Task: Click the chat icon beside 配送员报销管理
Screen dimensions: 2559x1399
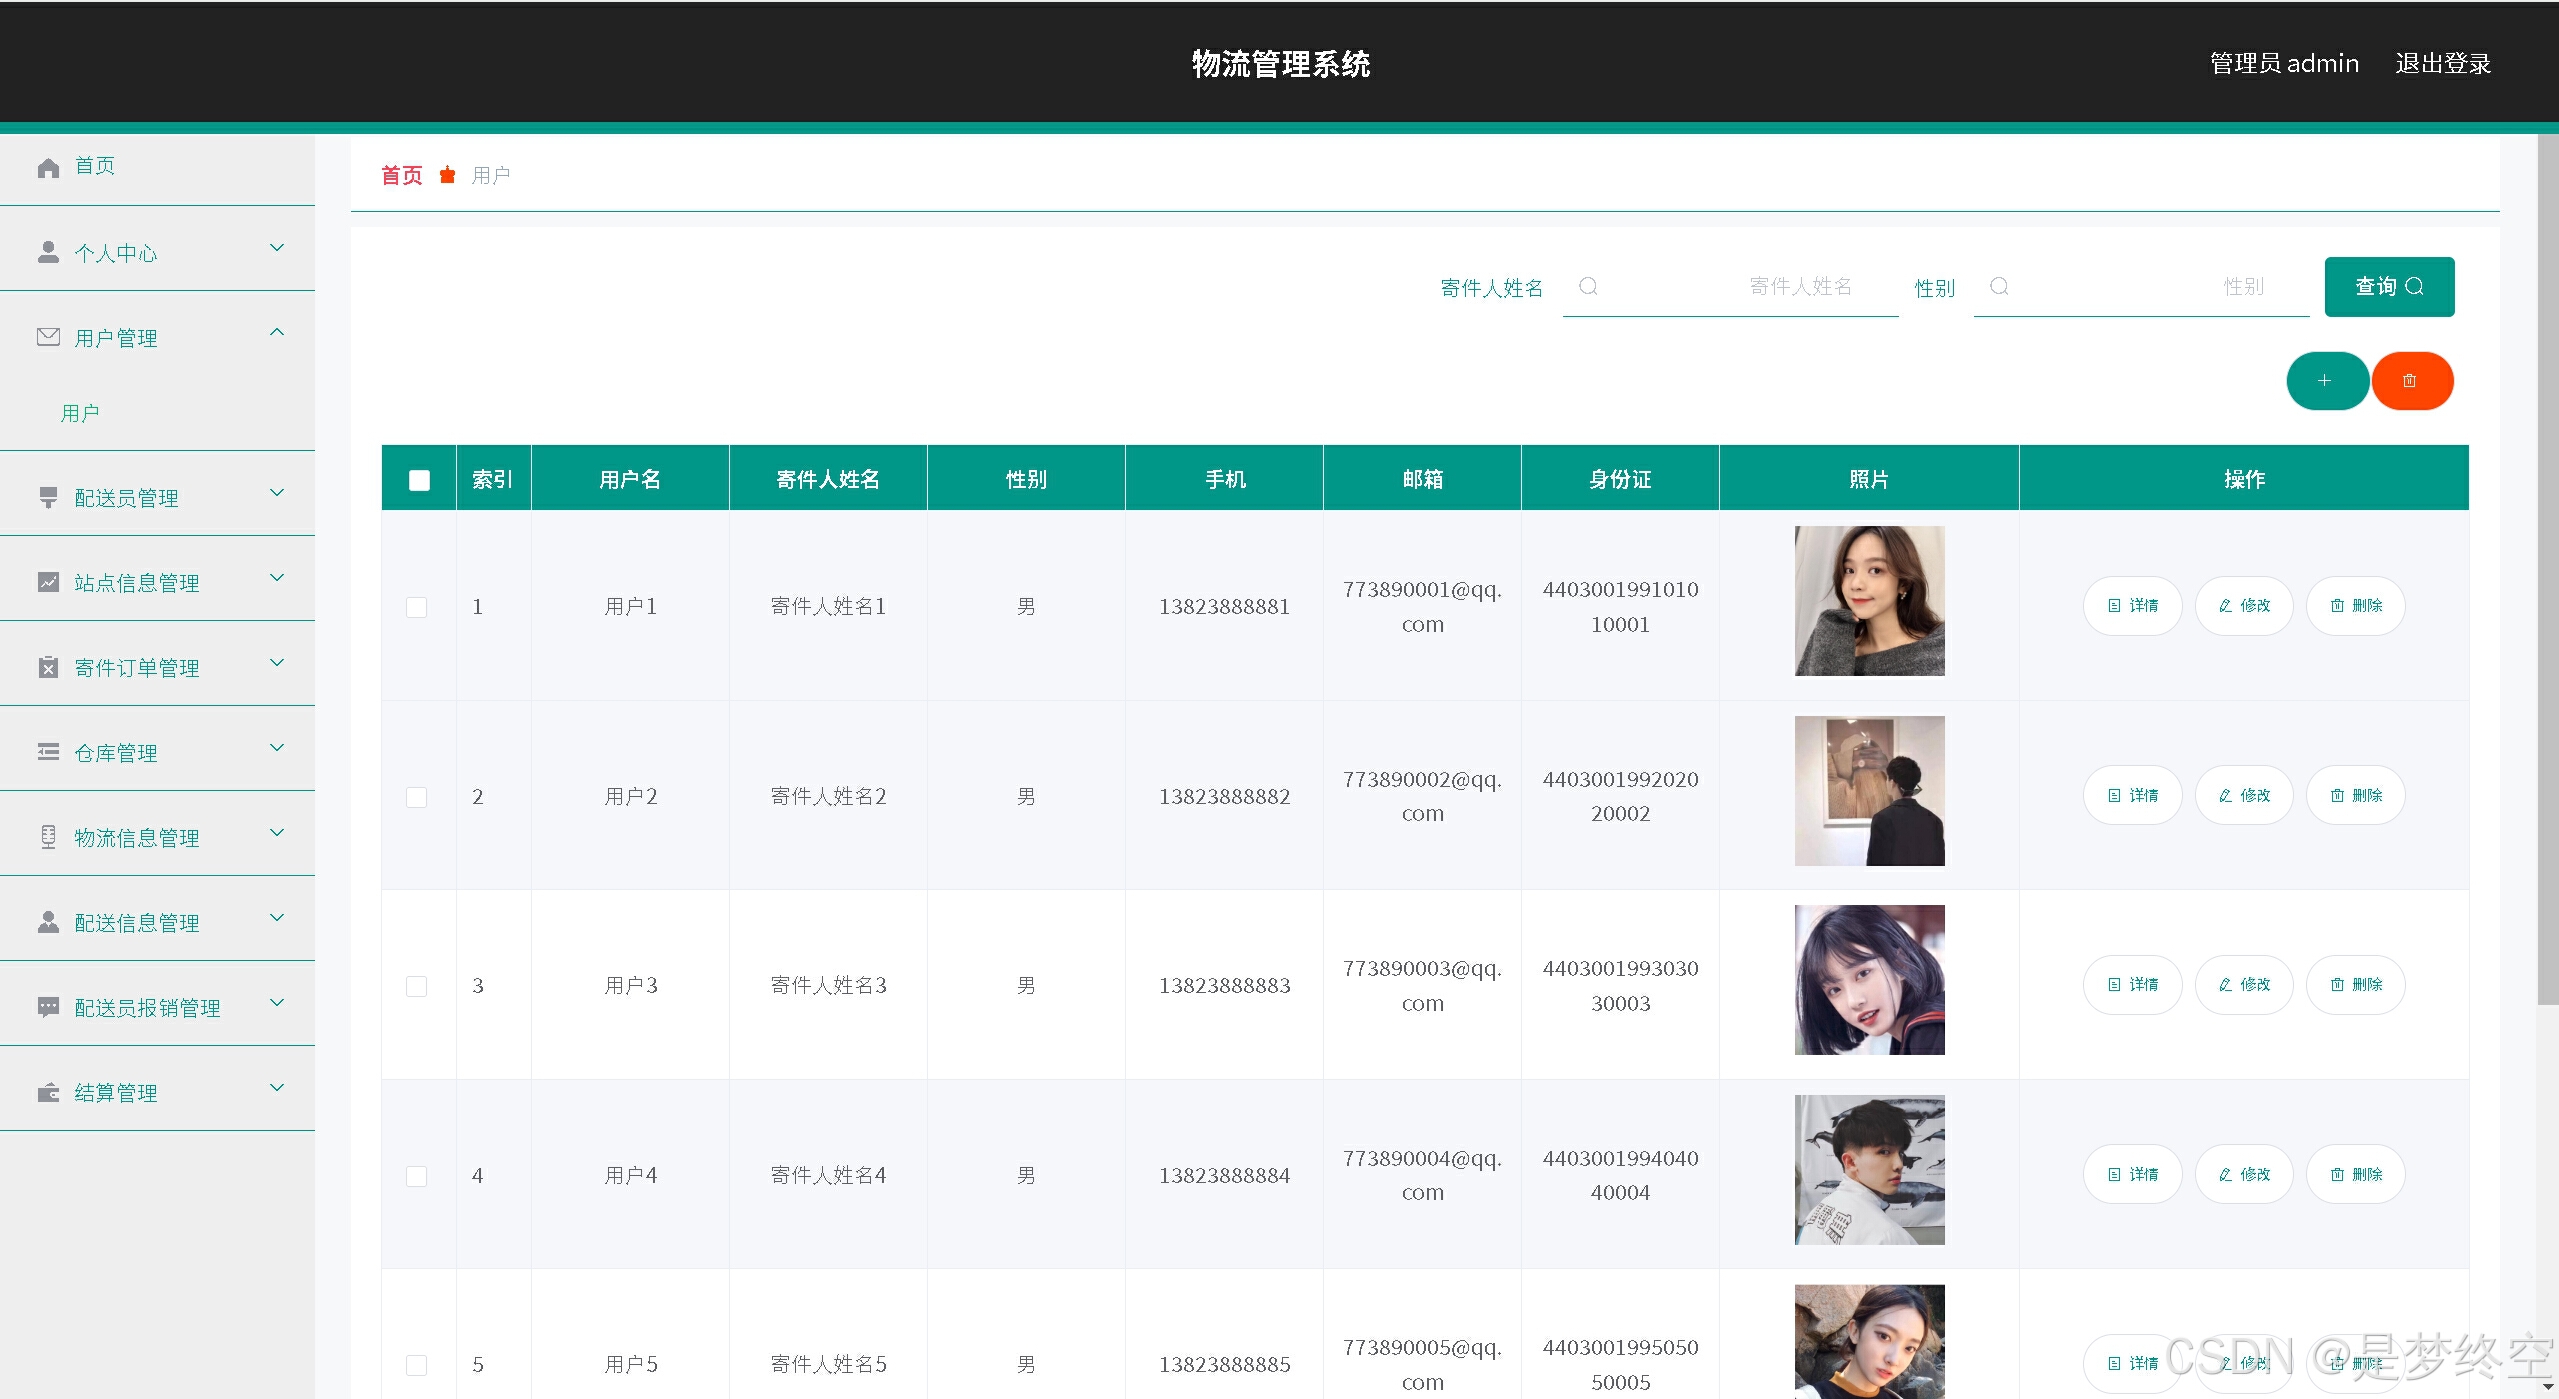Action: click(x=48, y=1007)
